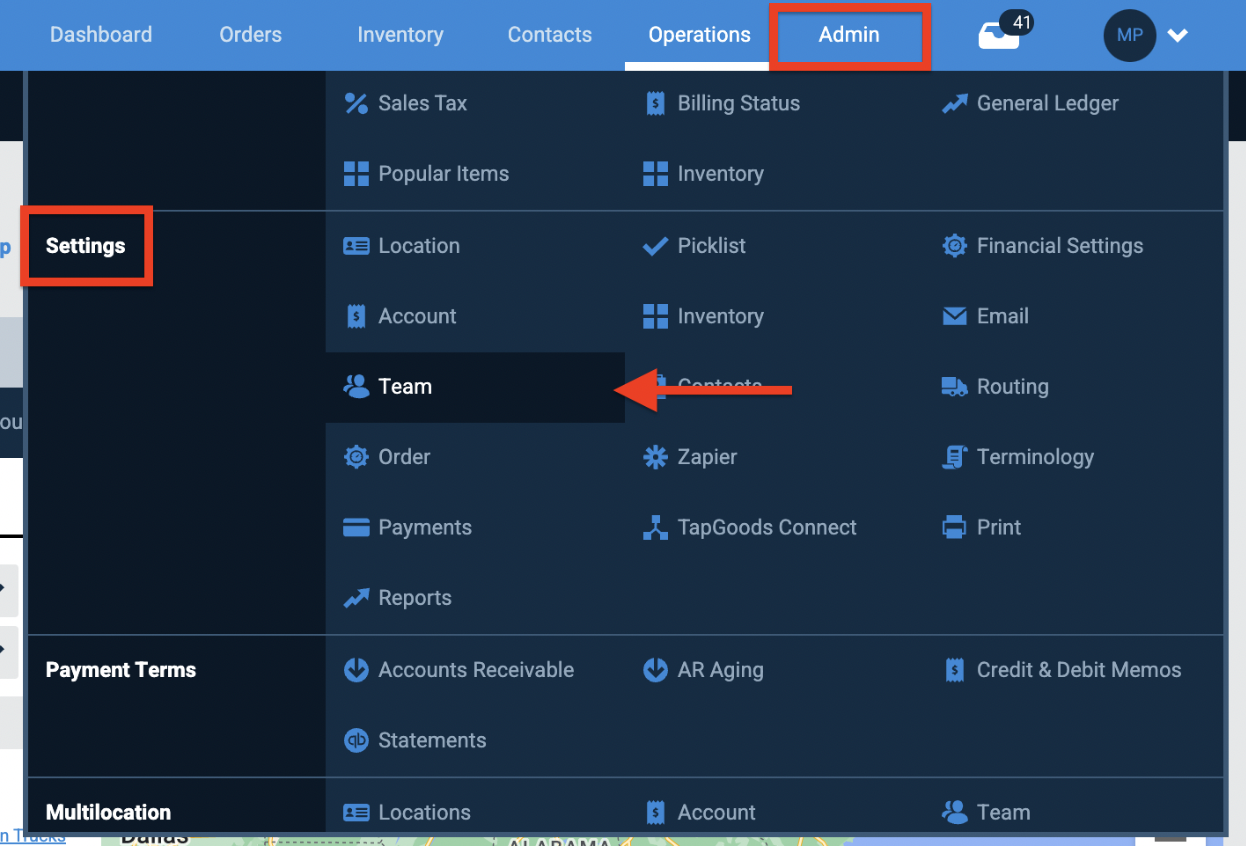1246x846 pixels.
Task: Select the Multilocation section header
Action: (x=108, y=812)
